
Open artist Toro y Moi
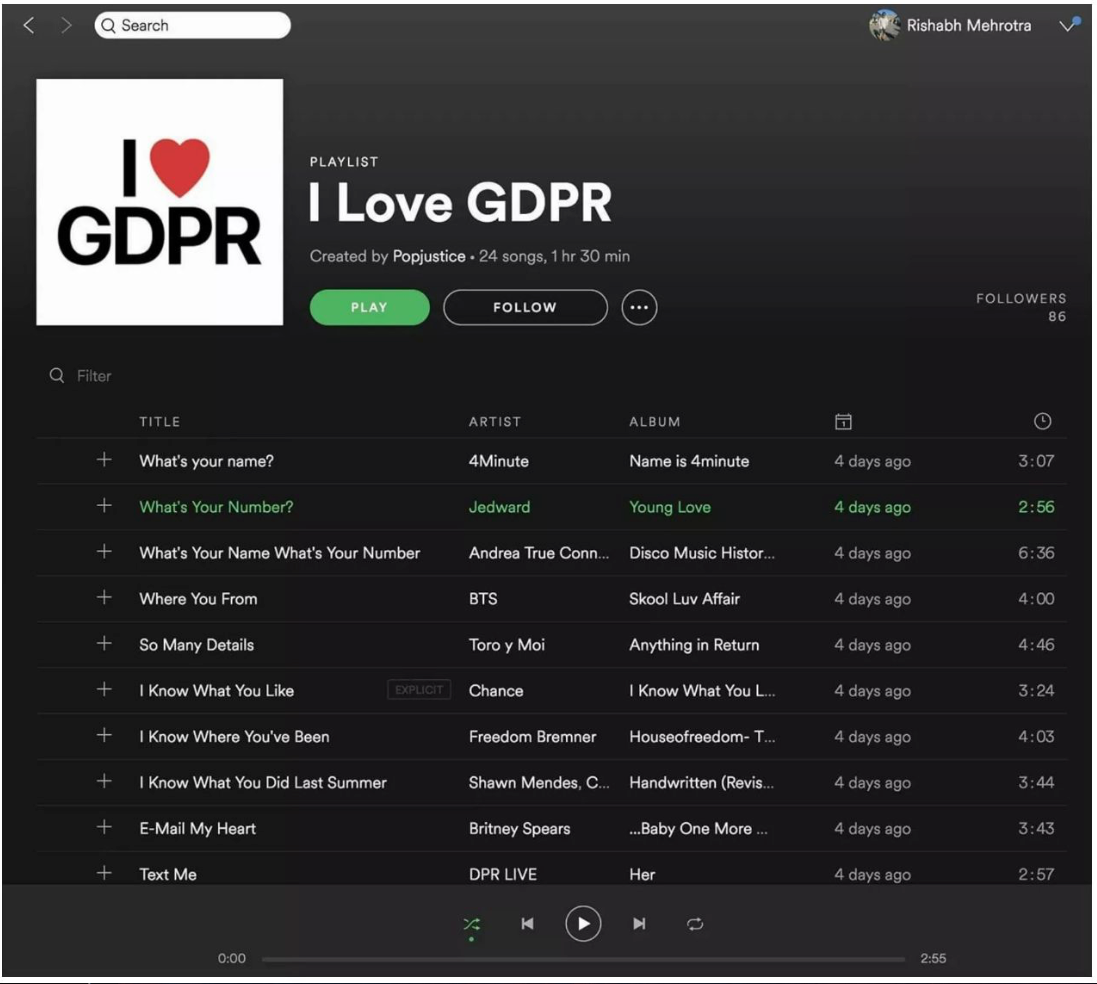(507, 645)
